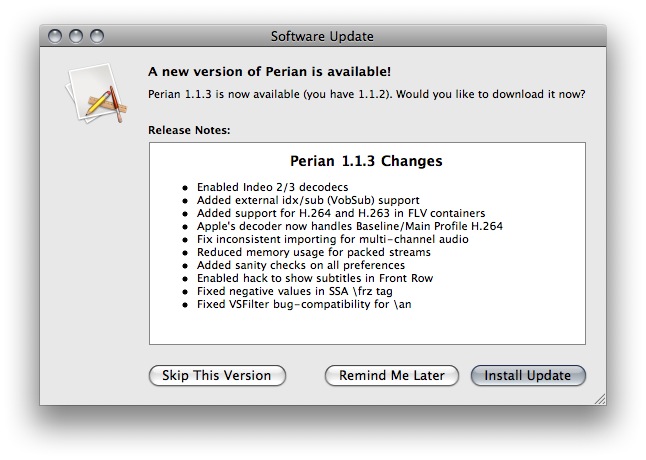Select the external idx/sub VobSub support line
This screenshot has height=460, width=646.
click(x=293, y=200)
